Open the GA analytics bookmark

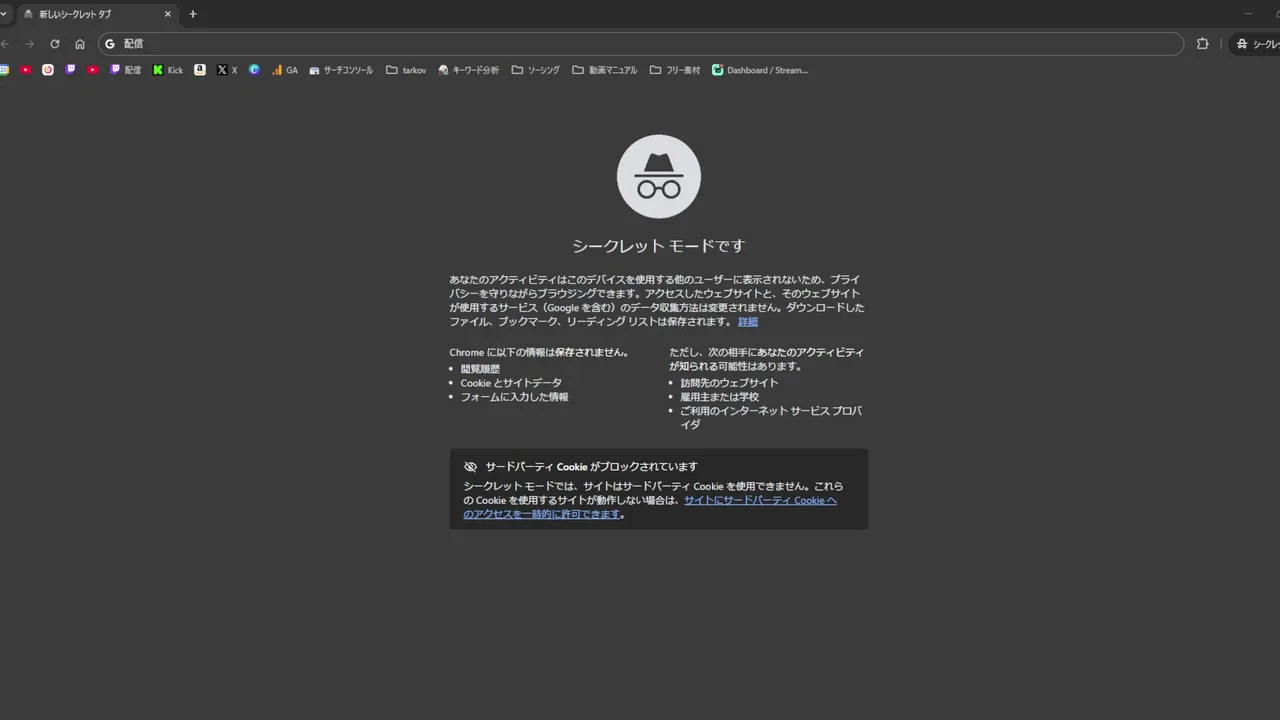[x=285, y=70]
